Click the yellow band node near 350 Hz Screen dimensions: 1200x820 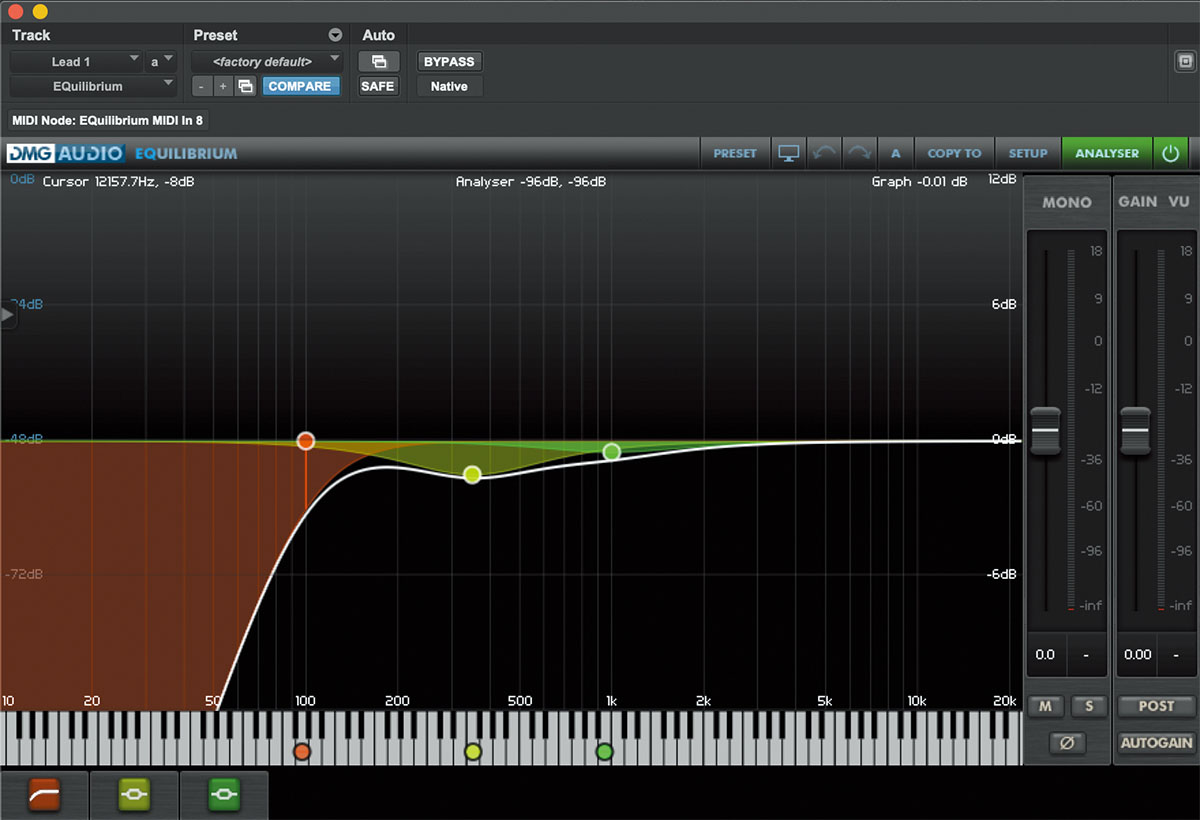[x=473, y=474]
